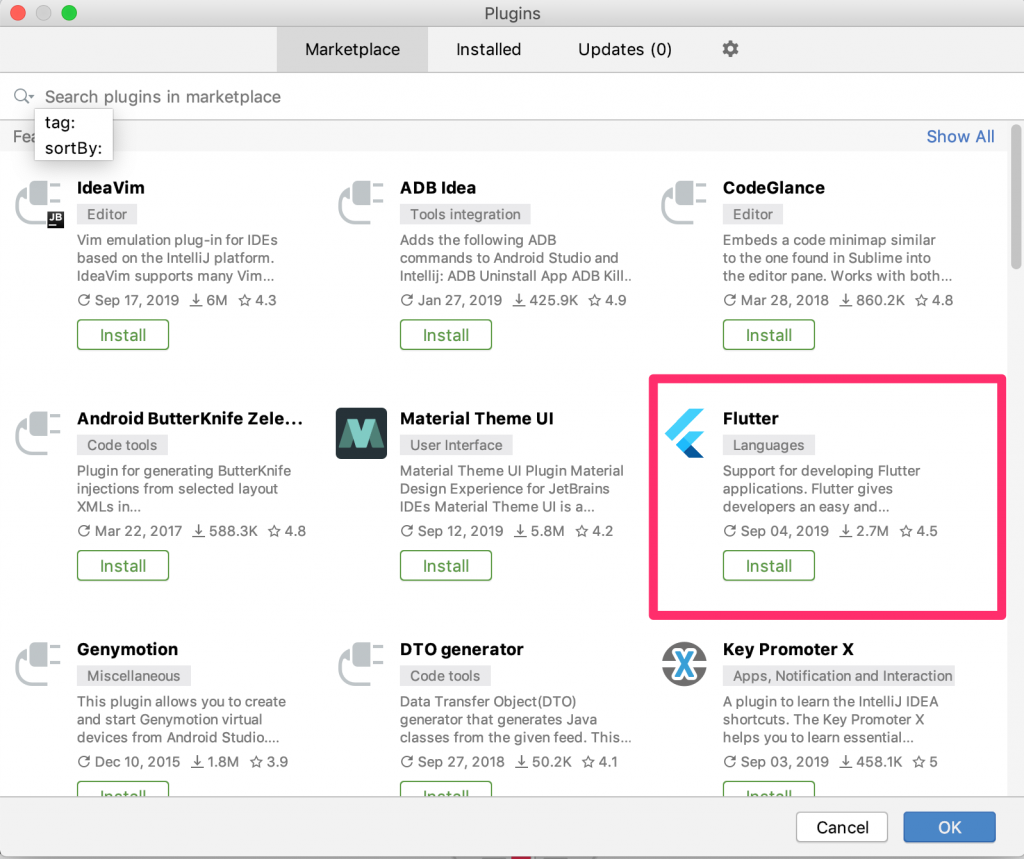Install the Material Theme UI plugin
1024x859 pixels.
click(x=446, y=566)
